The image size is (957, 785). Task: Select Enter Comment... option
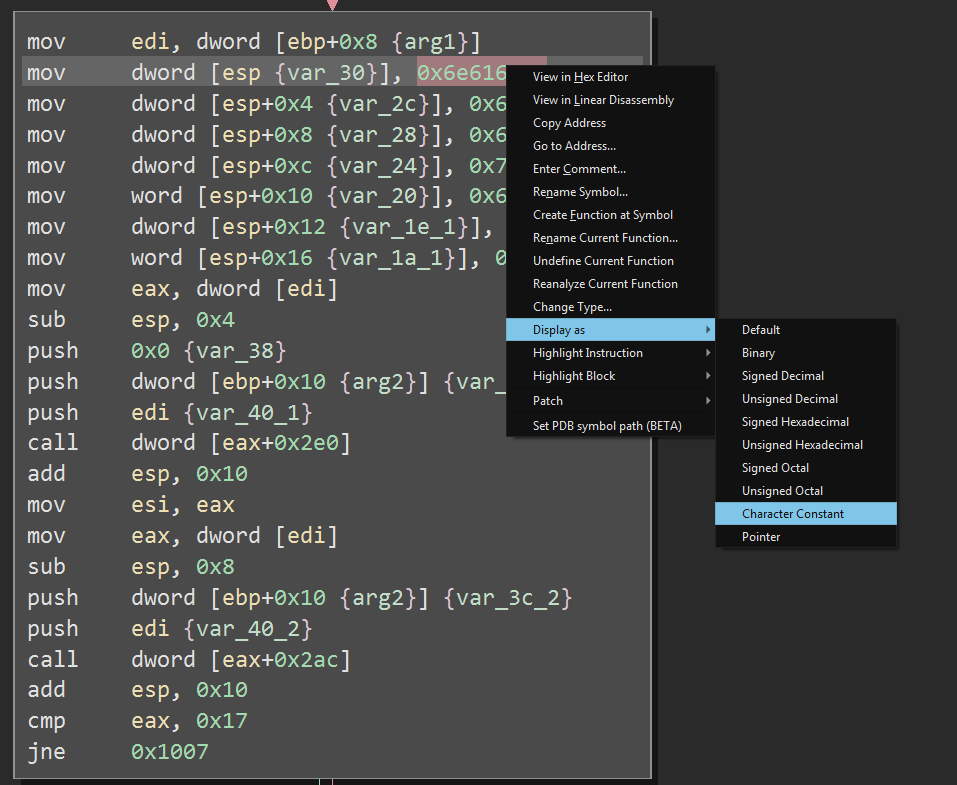pyautogui.click(x=610, y=169)
